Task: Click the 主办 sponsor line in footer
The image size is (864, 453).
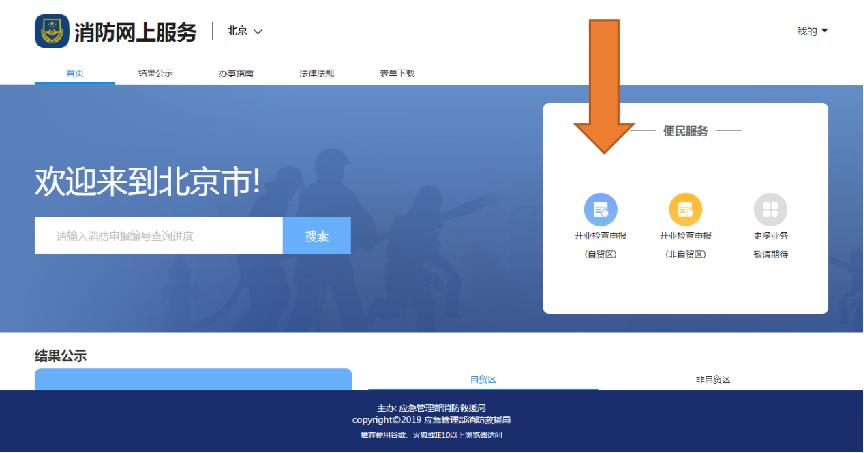Action: pos(431,408)
